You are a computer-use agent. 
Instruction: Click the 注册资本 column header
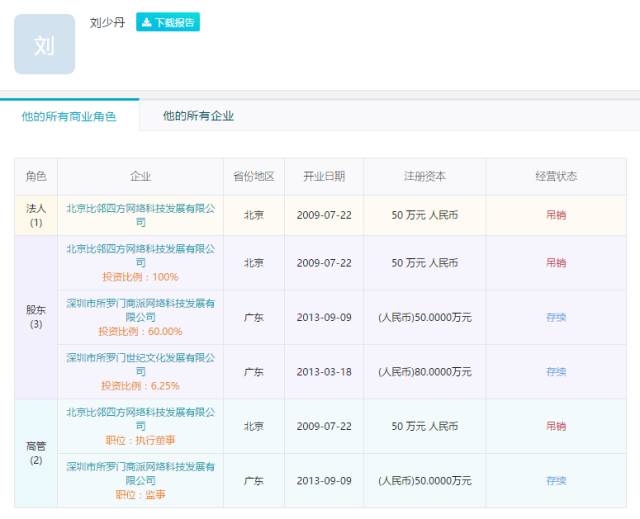(425, 176)
